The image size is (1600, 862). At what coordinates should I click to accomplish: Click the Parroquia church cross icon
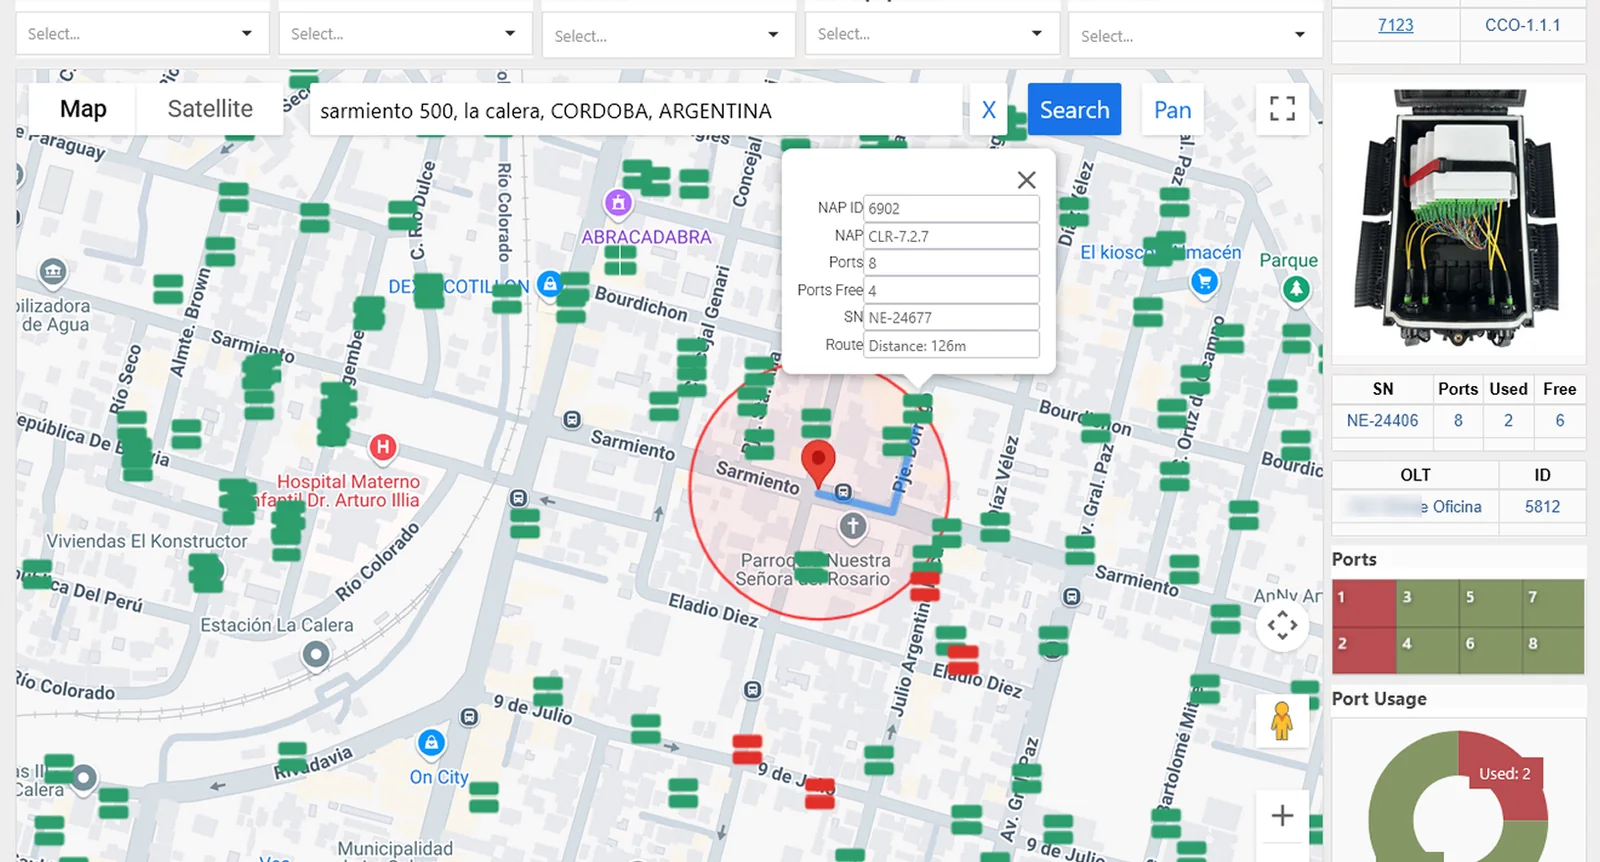point(852,525)
